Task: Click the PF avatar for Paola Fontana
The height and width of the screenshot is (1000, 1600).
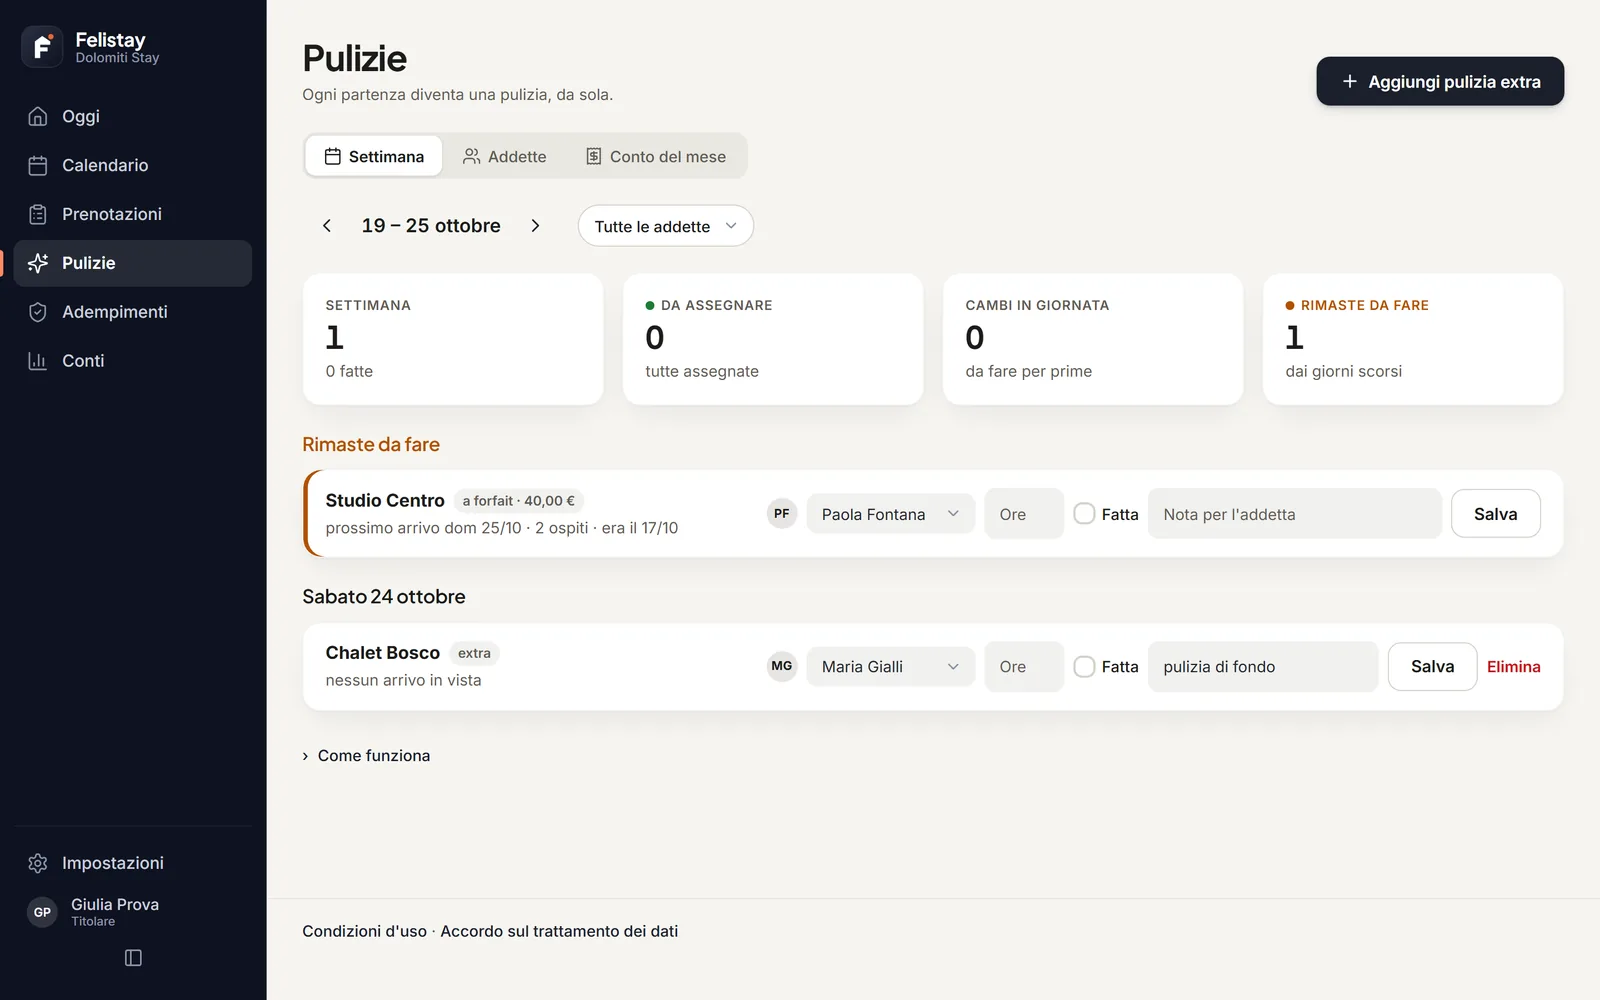Action: (x=782, y=514)
